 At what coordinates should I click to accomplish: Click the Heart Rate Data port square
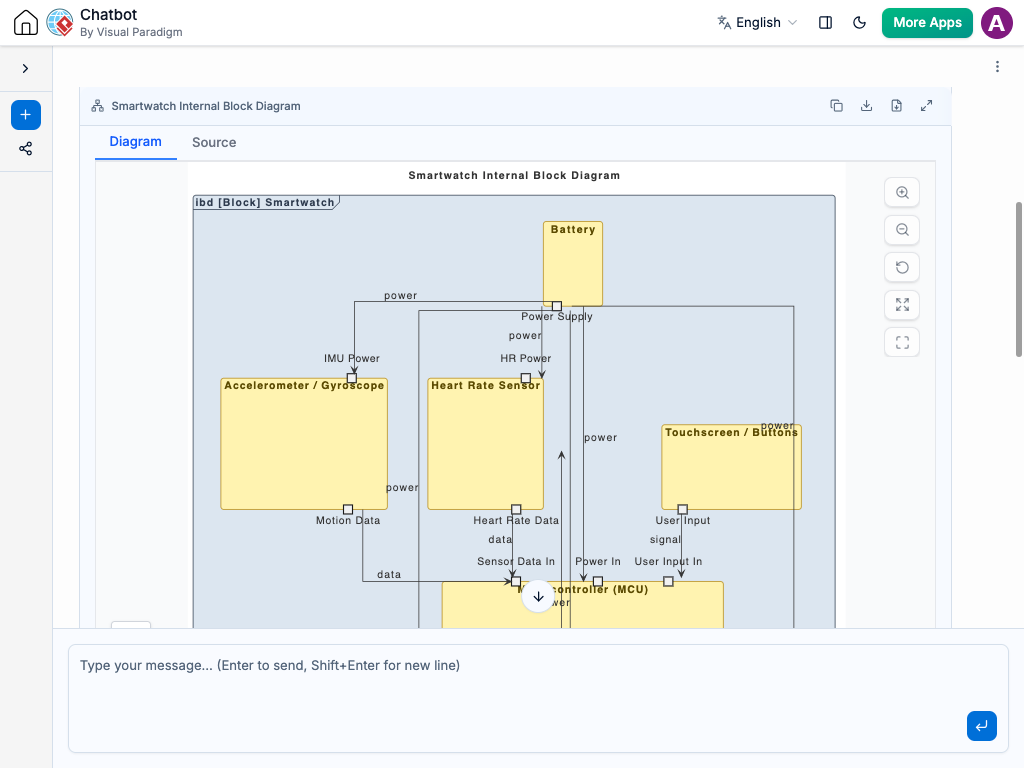pyautogui.click(x=516, y=509)
